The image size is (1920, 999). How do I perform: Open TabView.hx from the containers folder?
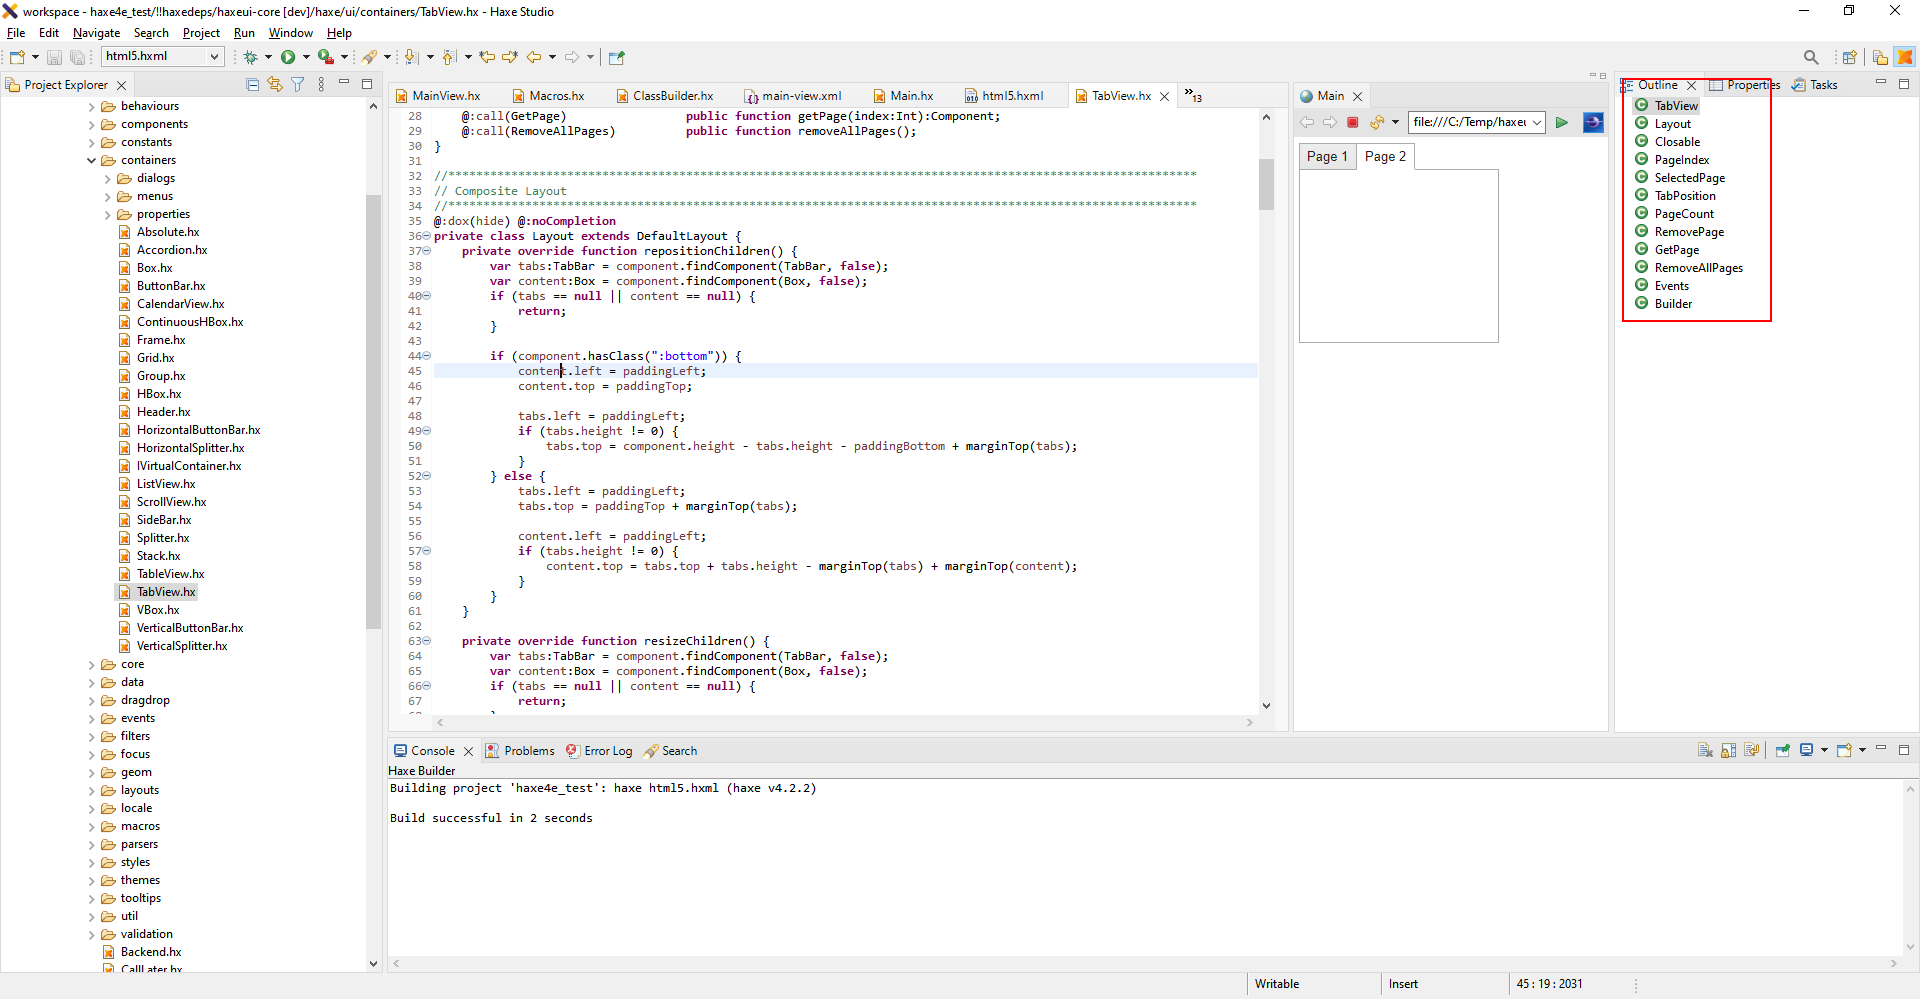click(x=165, y=591)
